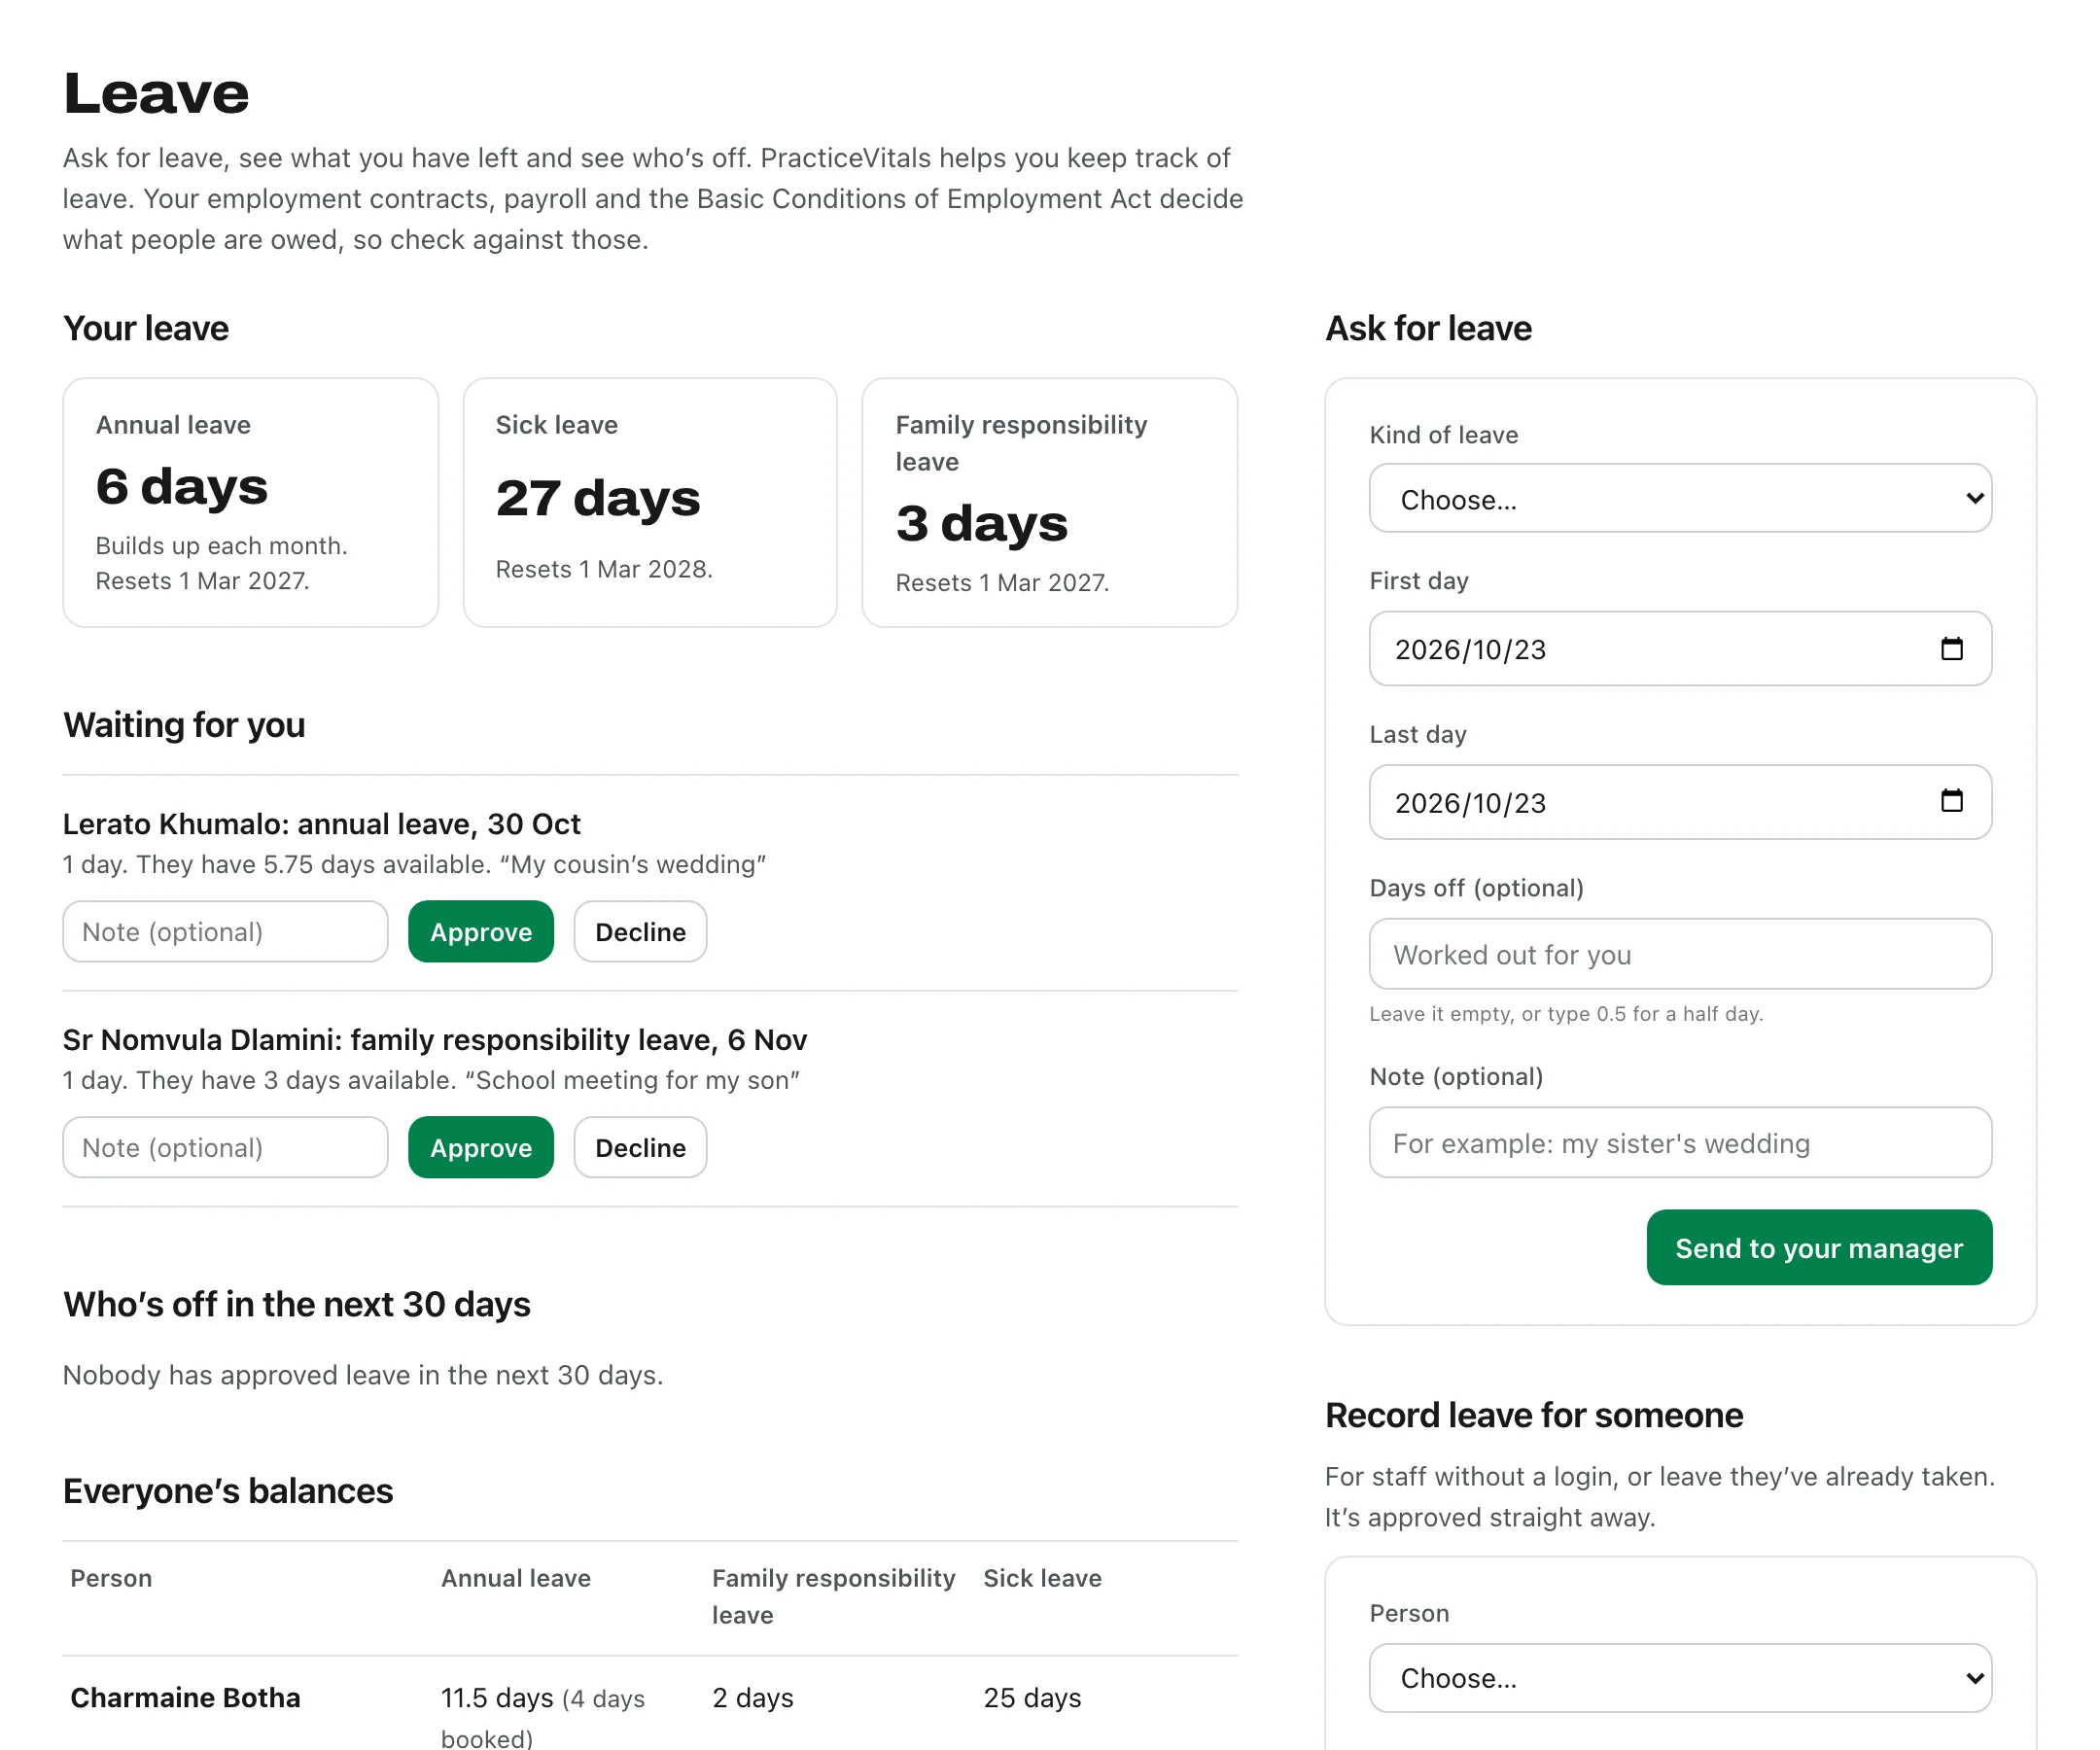Click the 'Leave it empty, or type 0.5' hint

click(1566, 1014)
